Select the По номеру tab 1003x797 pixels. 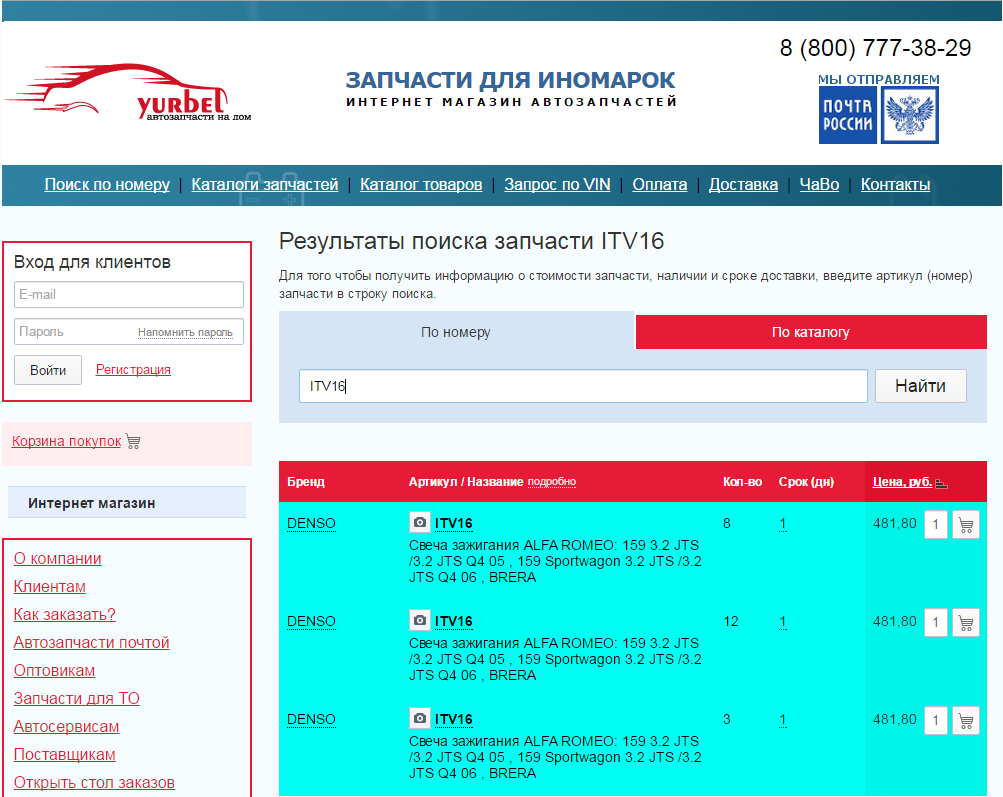(456, 332)
